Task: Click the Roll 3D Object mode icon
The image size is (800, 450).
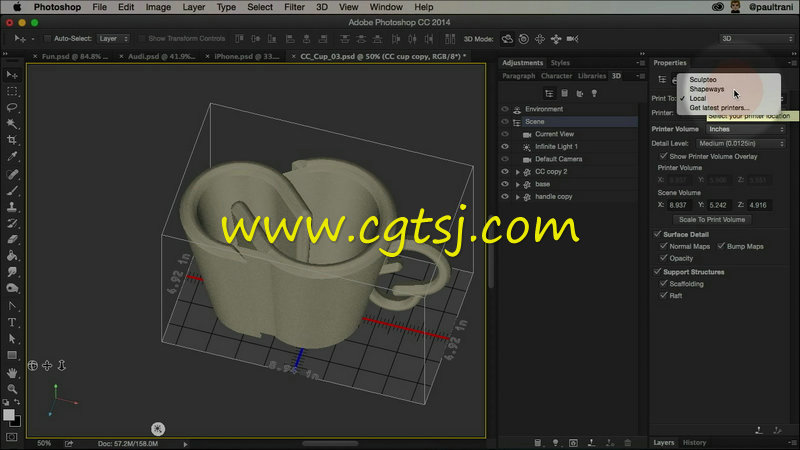Action: coord(523,39)
